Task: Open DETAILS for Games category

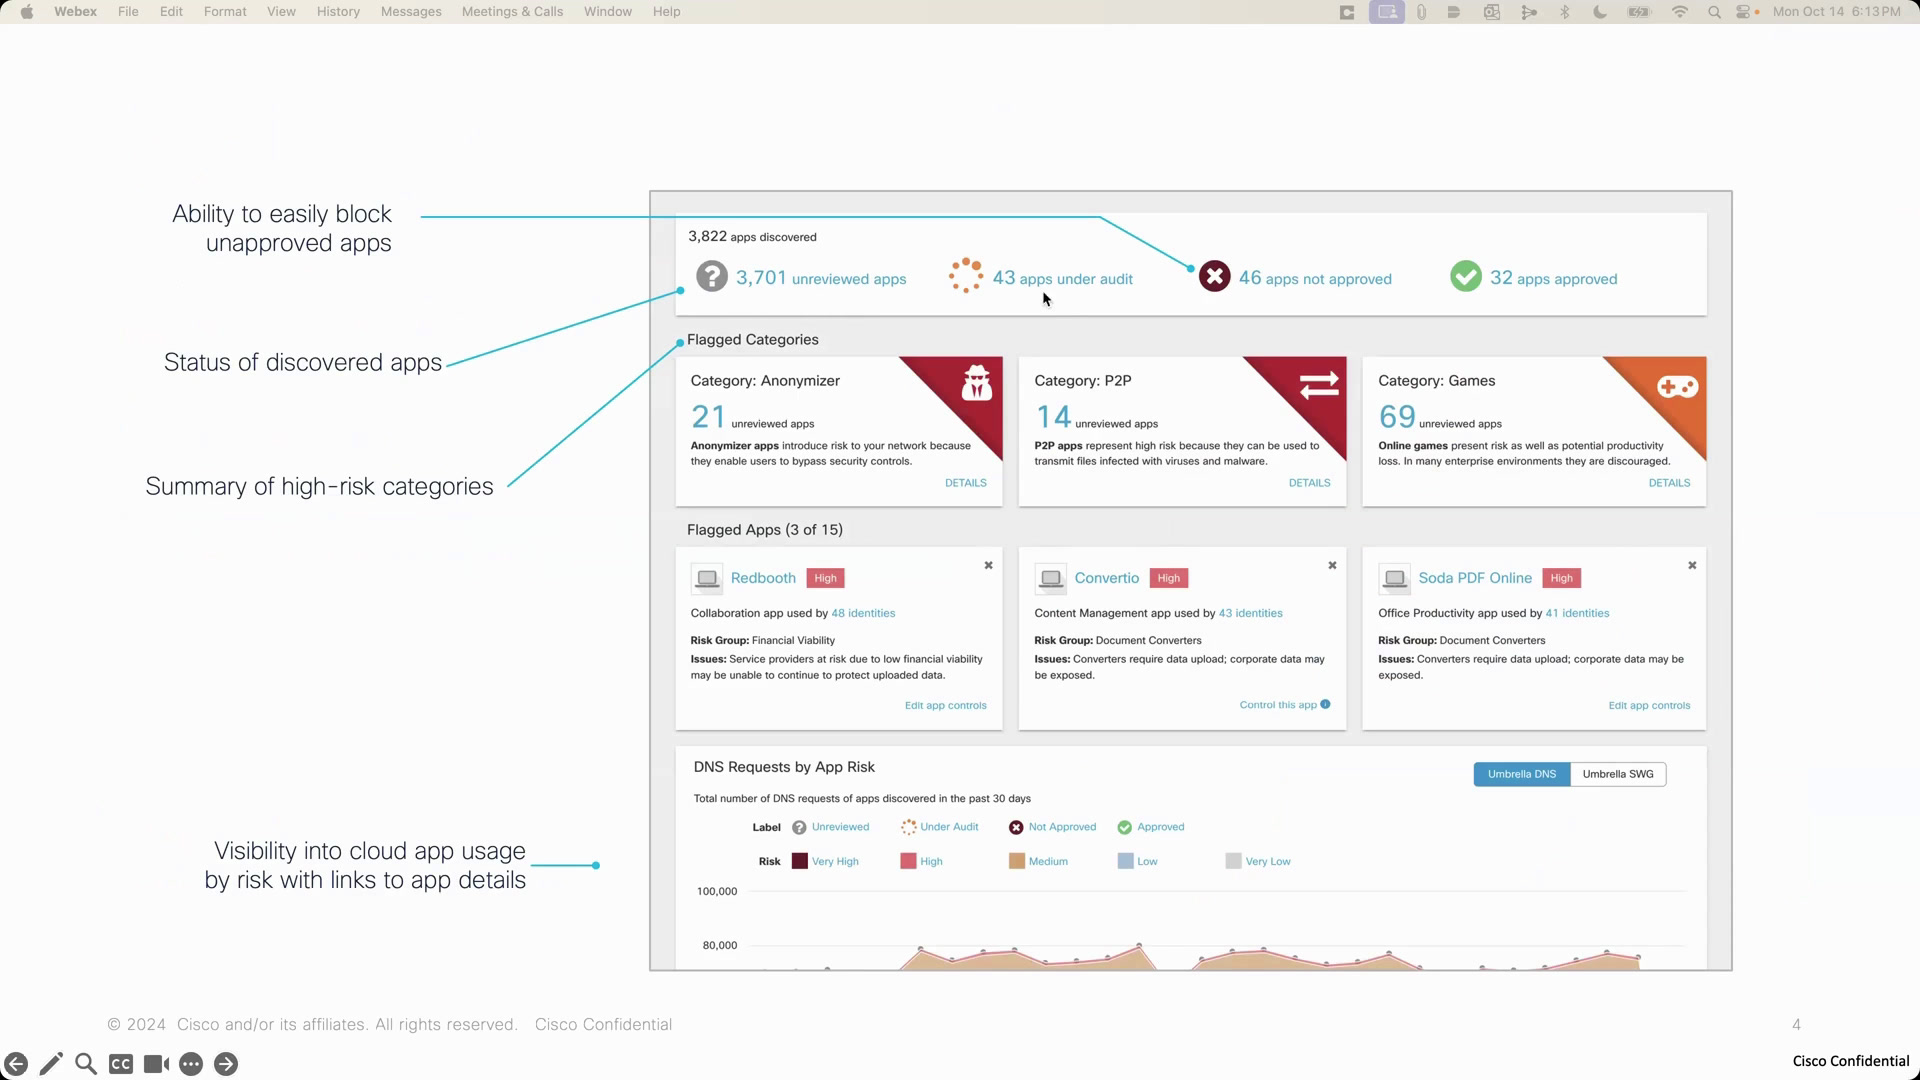Action: pyautogui.click(x=1670, y=483)
